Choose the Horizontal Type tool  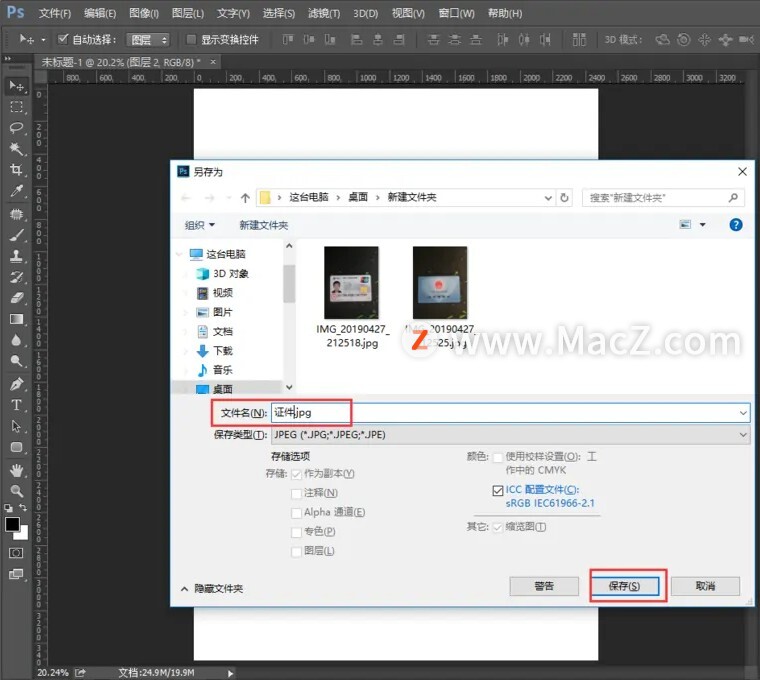point(16,405)
